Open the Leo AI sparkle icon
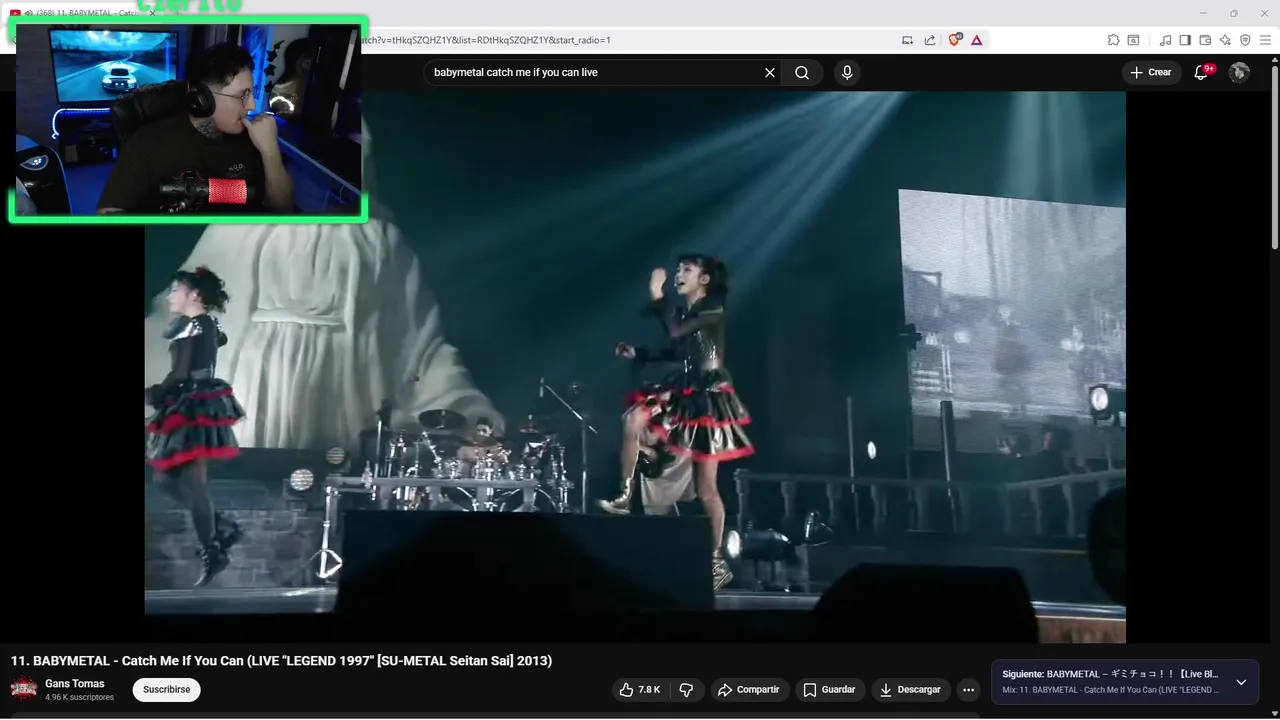 (1225, 40)
